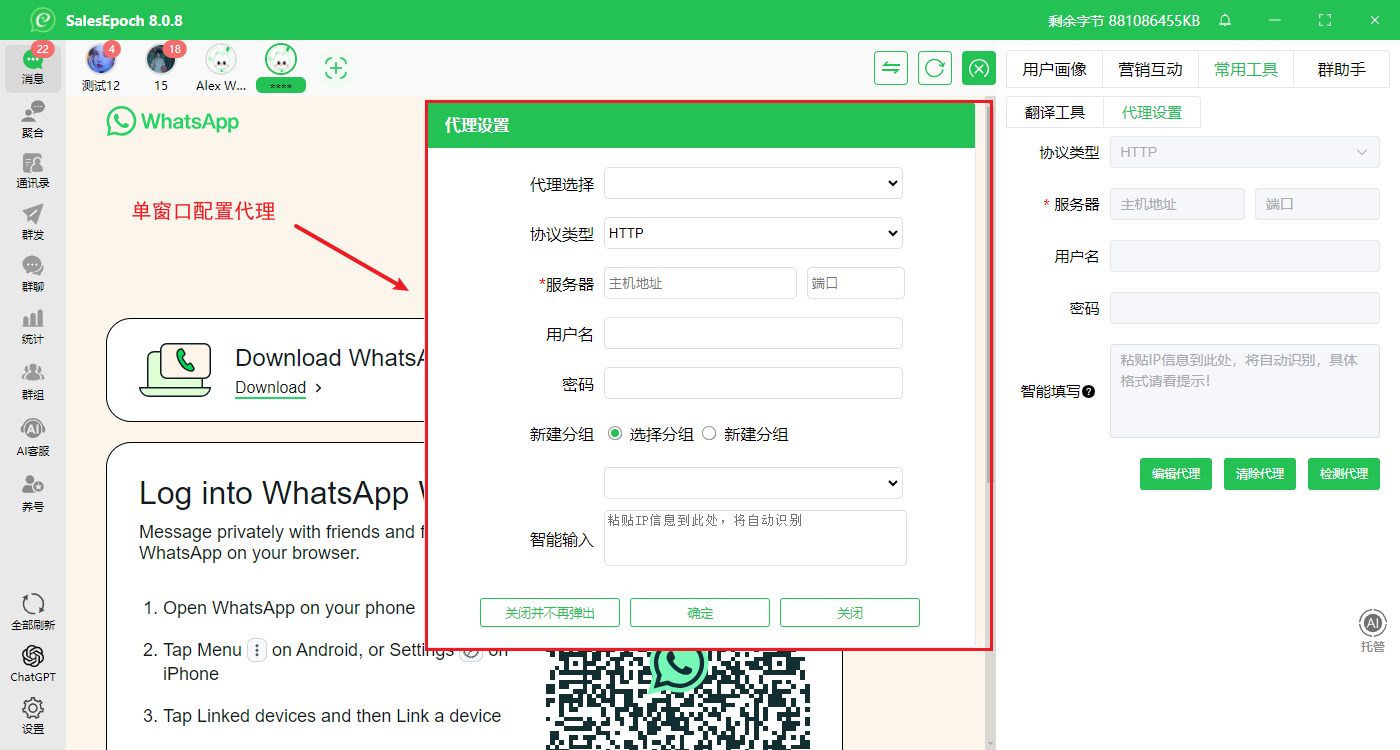Viewport: 1400px width, 750px height.
Task: Click the right panel 密码 field
Action: pos(1245,308)
